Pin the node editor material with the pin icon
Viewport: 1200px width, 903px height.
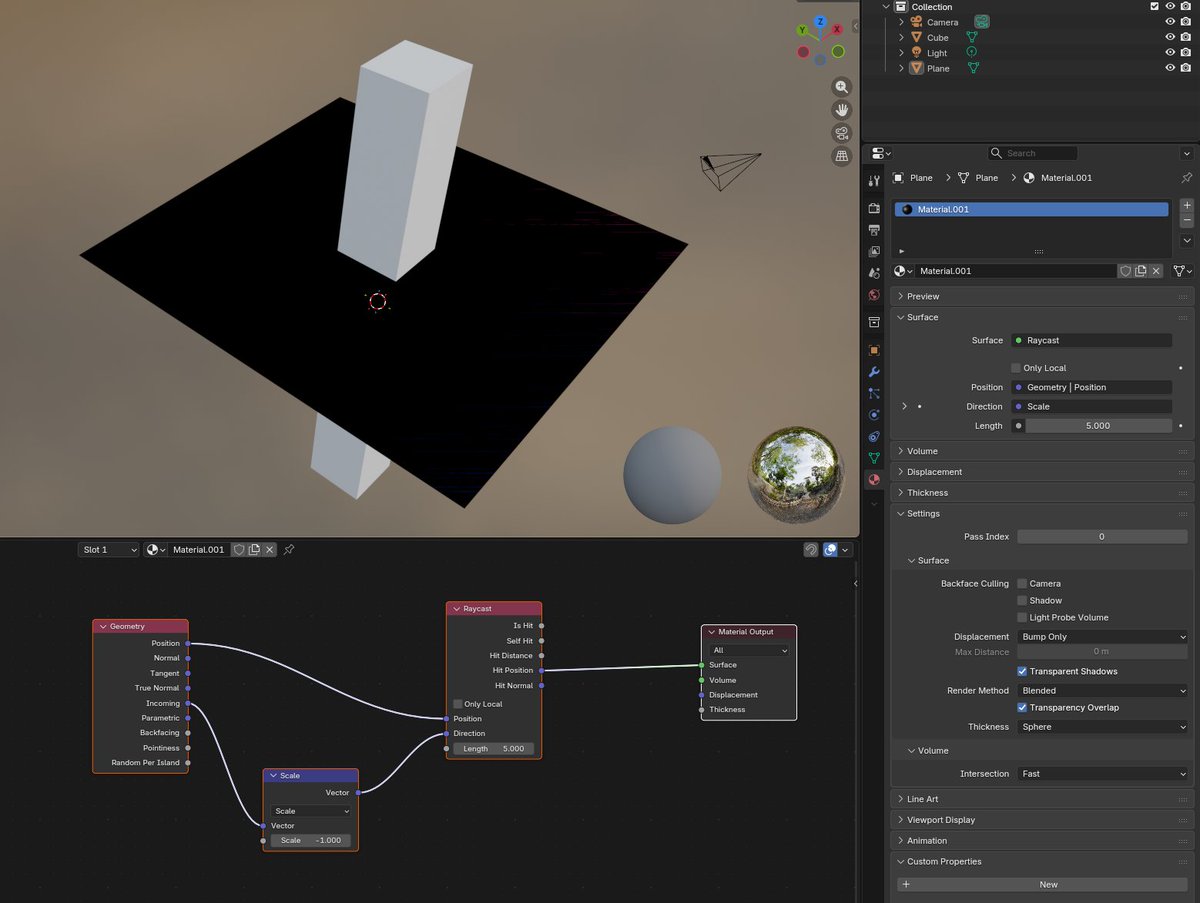point(288,550)
